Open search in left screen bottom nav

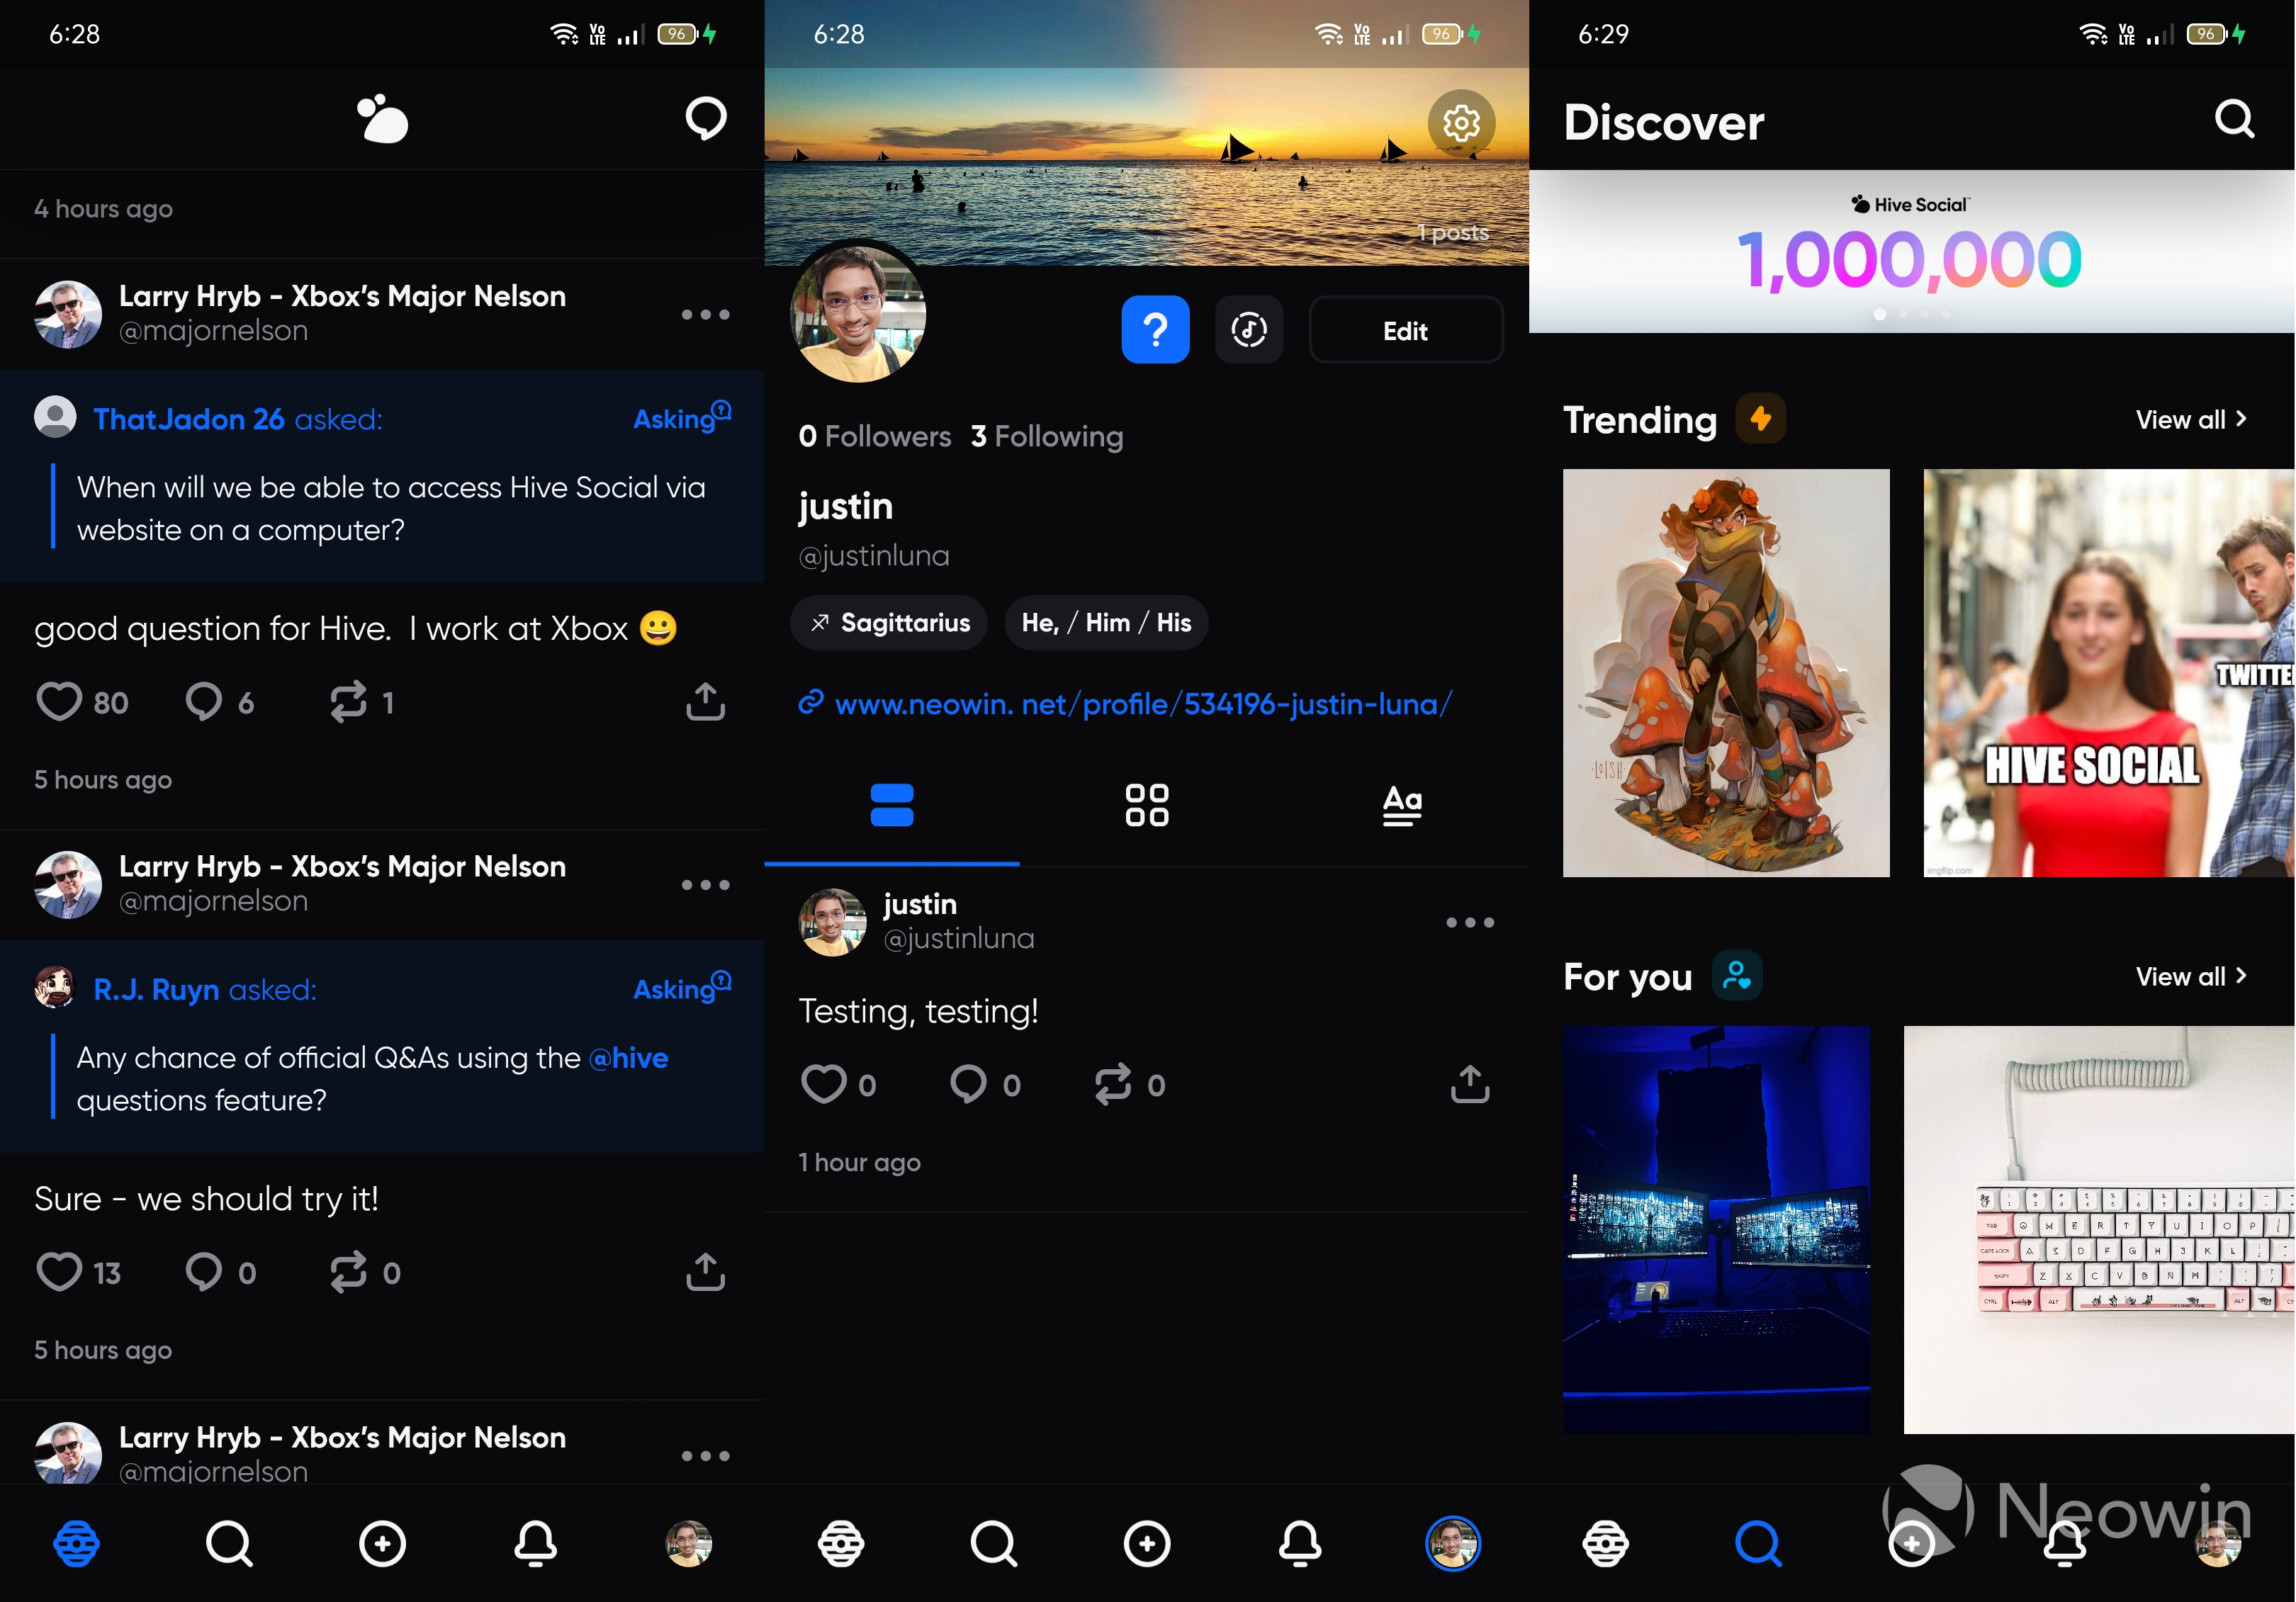(229, 1543)
